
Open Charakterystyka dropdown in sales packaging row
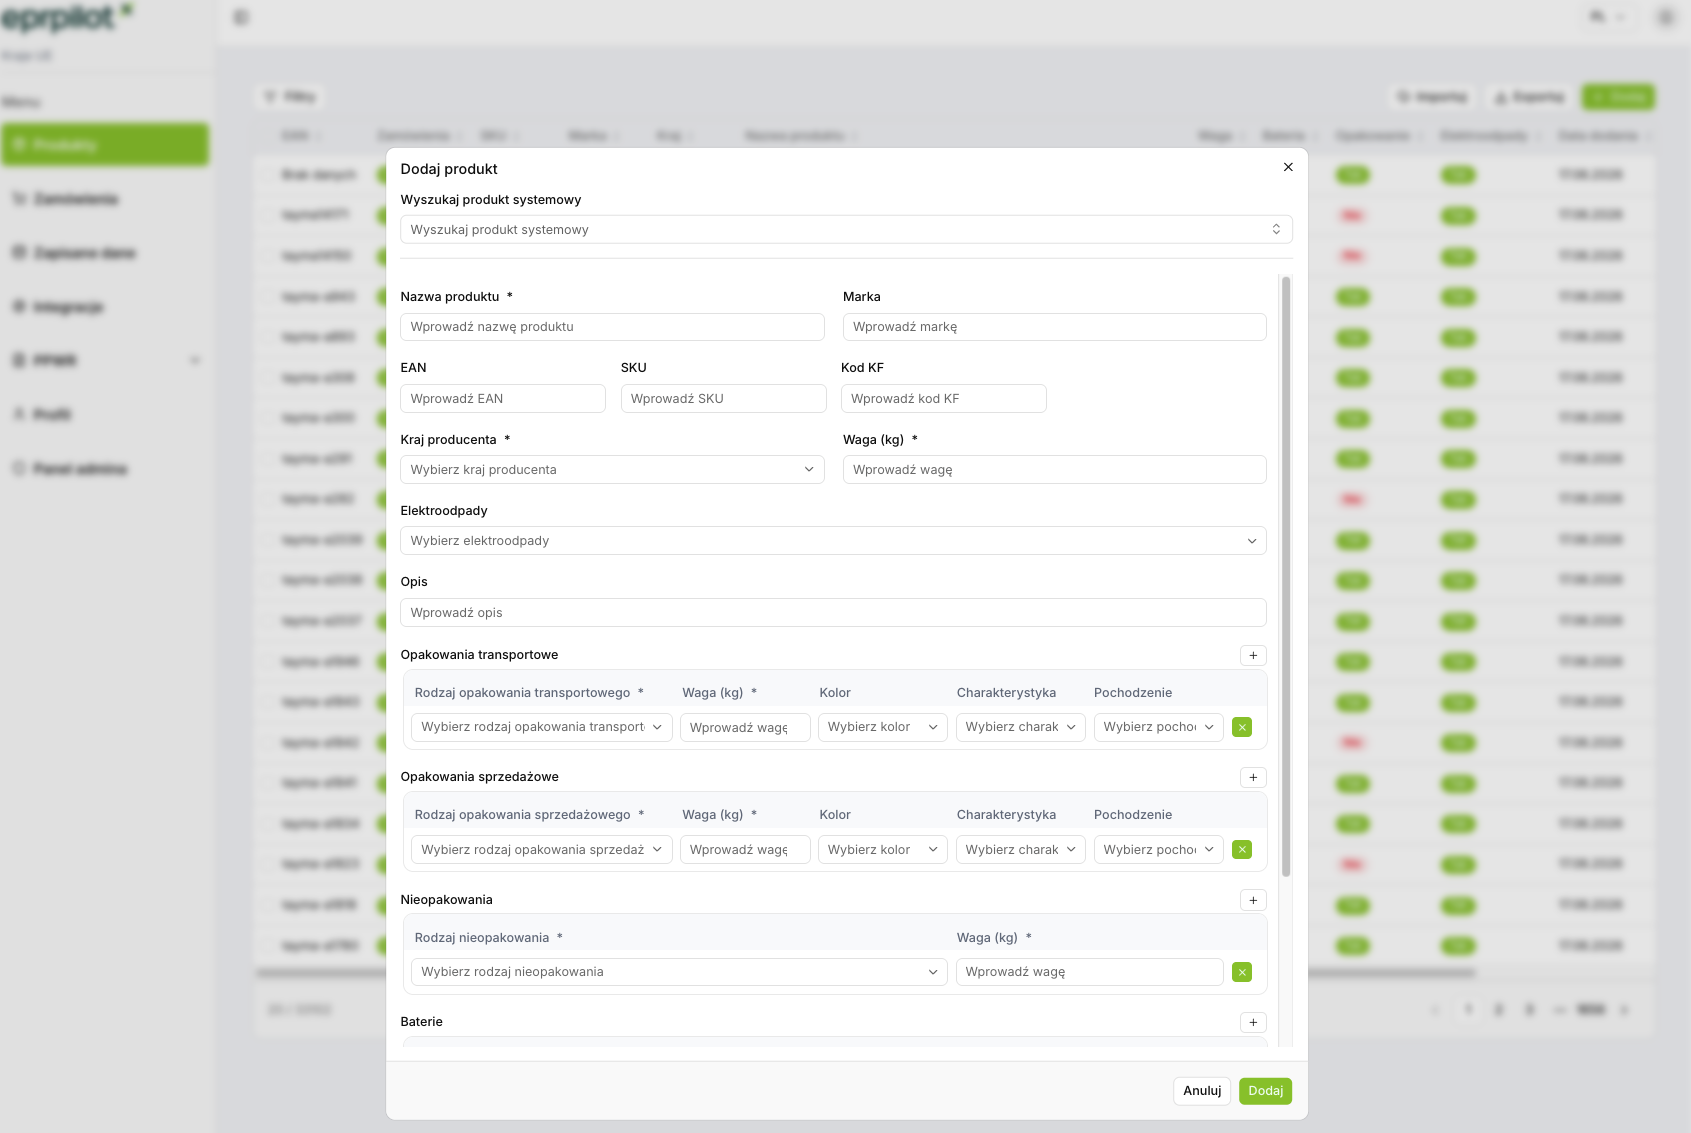tap(1020, 849)
